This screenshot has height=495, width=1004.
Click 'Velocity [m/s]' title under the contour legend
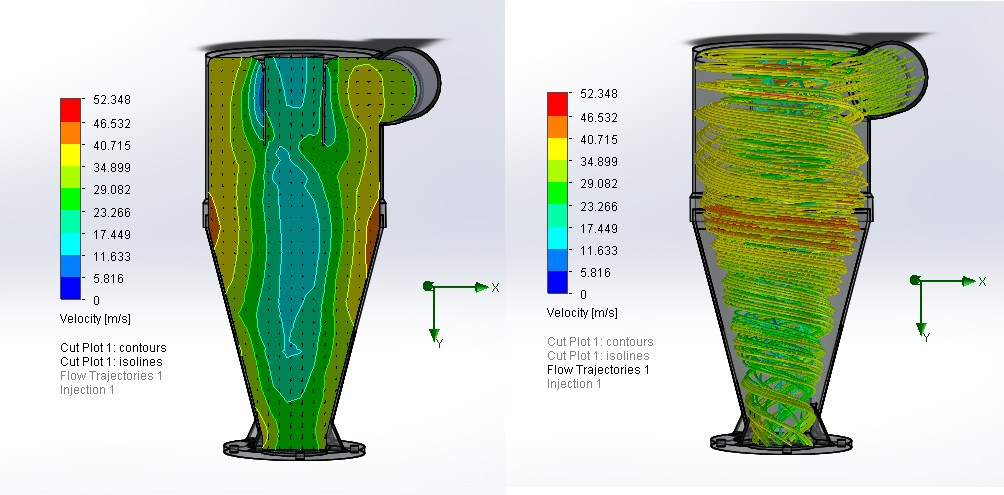pos(98,318)
